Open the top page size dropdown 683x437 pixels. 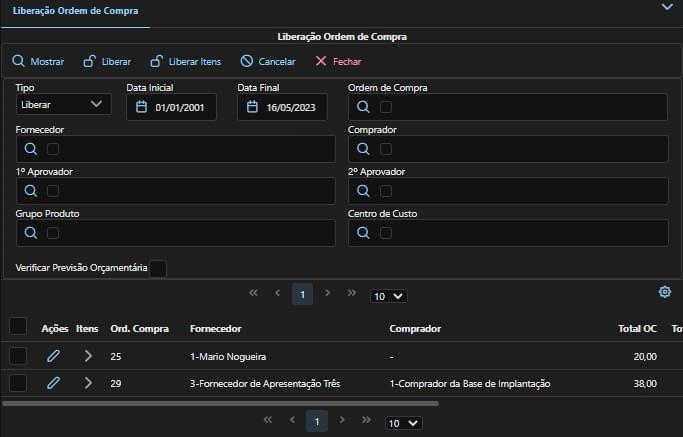tap(389, 296)
